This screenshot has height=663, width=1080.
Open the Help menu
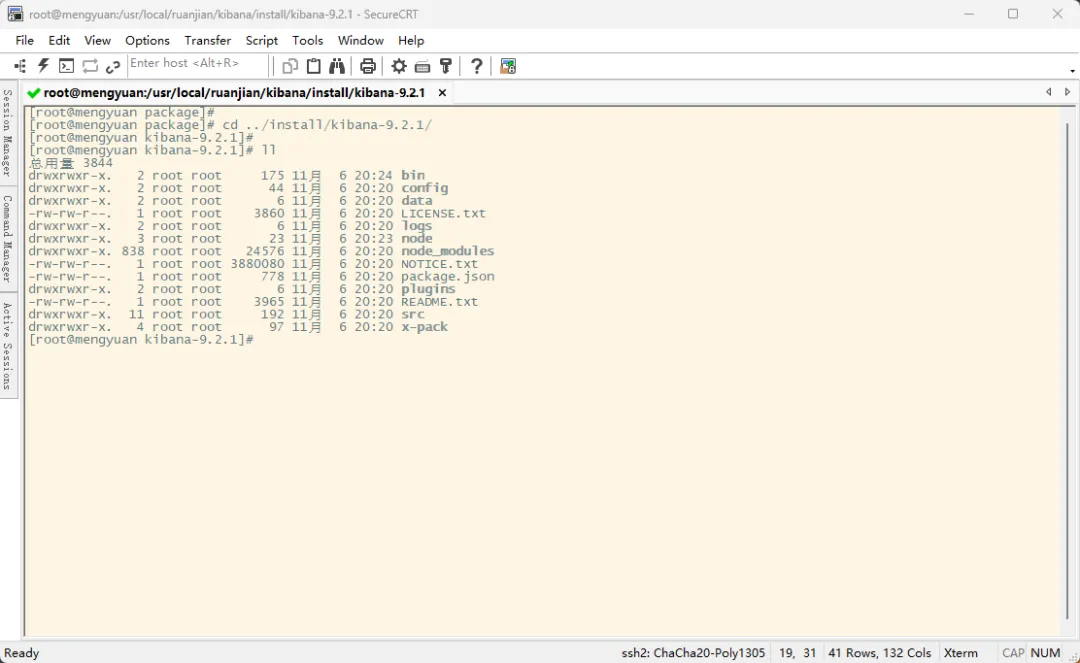tap(411, 41)
